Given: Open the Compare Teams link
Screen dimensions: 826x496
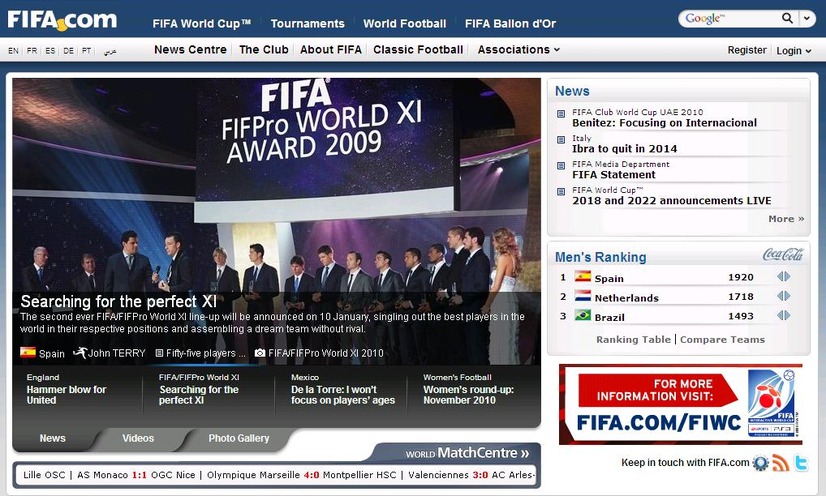Looking at the screenshot, I should [722, 340].
